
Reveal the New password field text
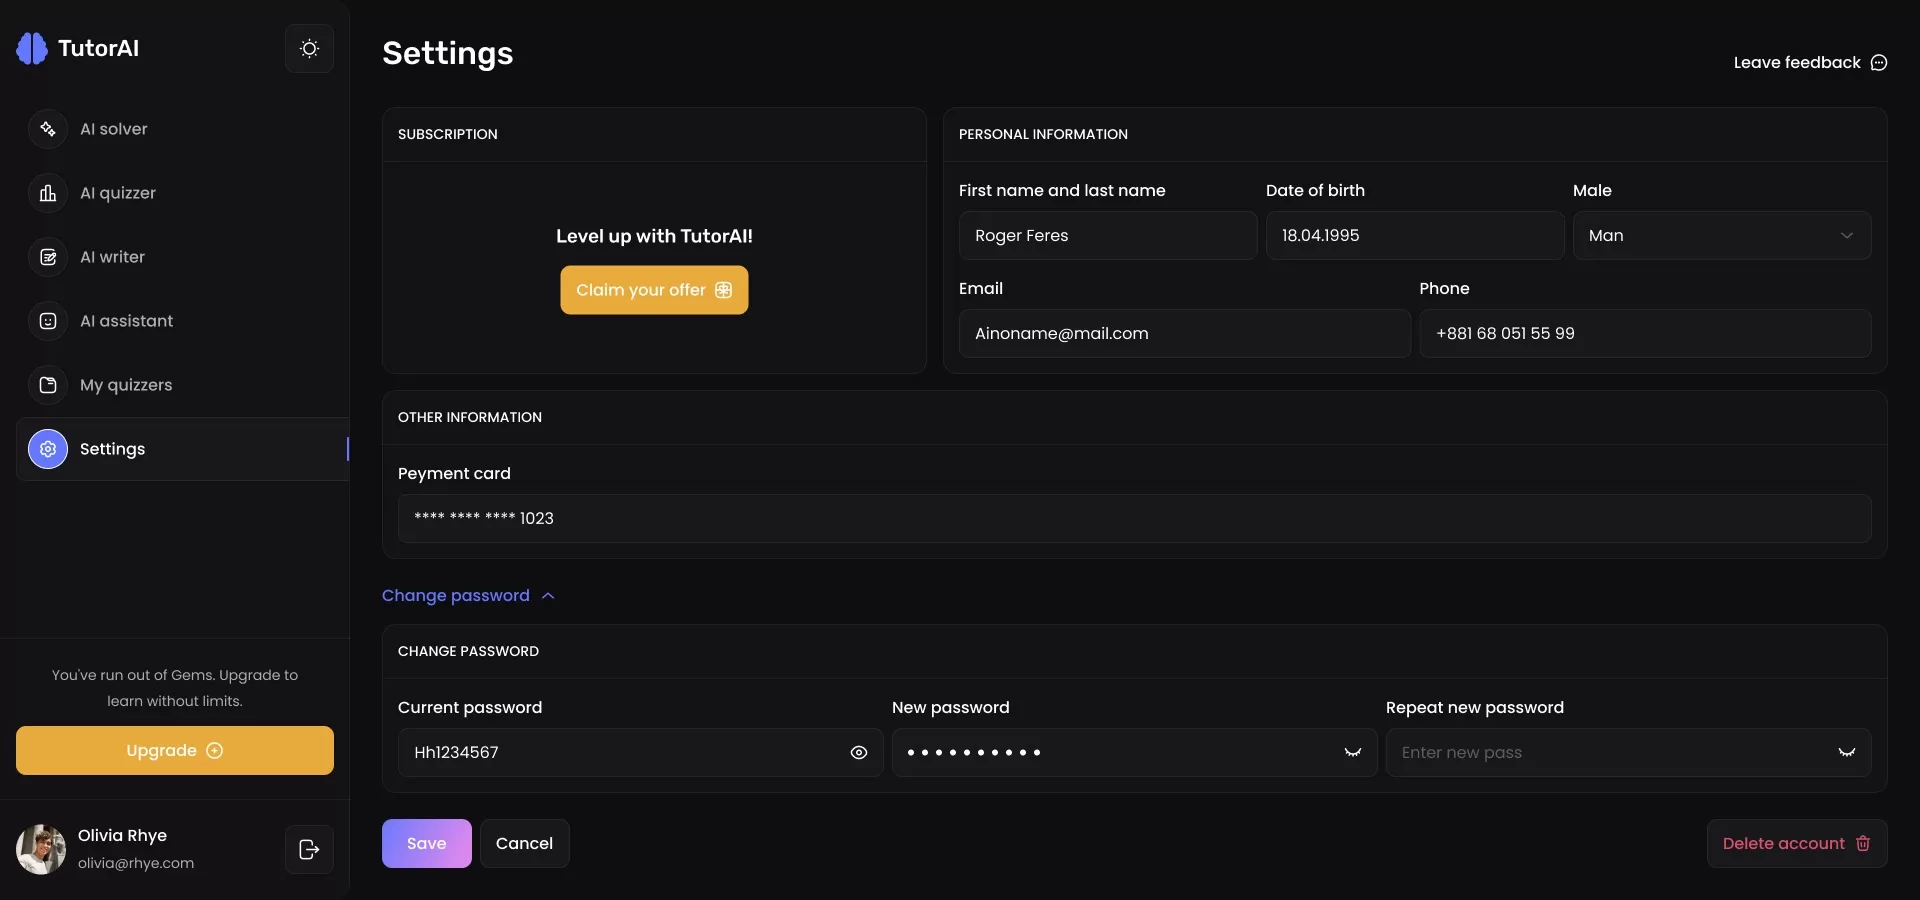1352,753
